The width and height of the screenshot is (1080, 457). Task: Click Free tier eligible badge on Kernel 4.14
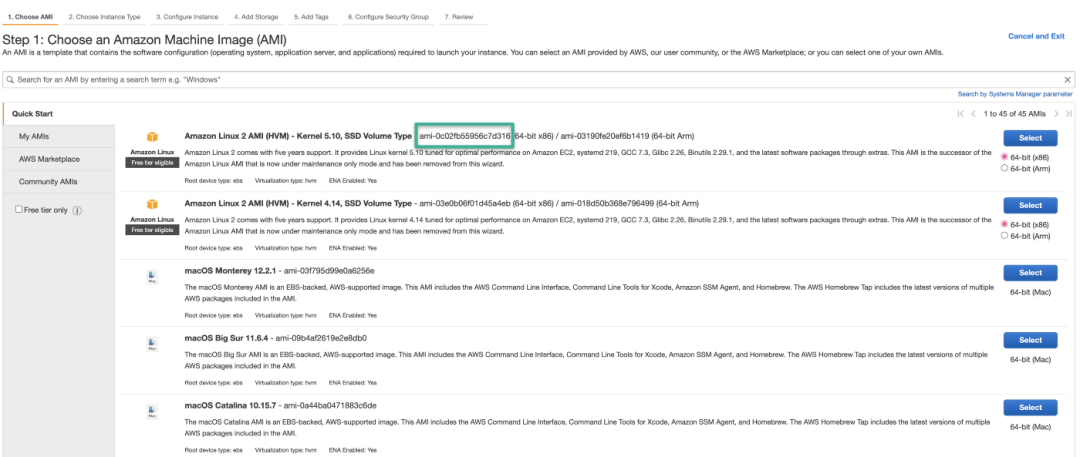point(152,230)
